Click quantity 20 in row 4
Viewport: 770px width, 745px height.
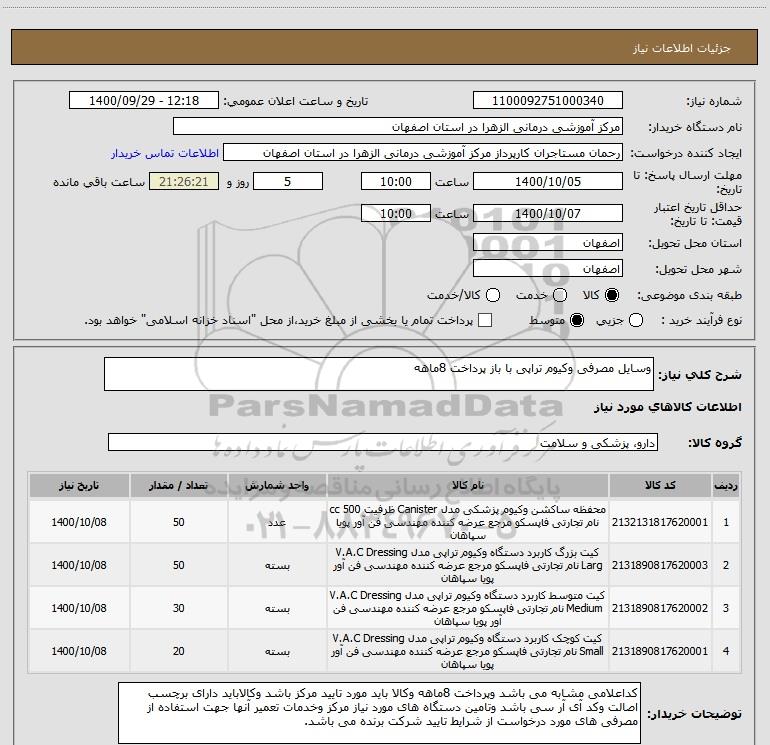click(x=179, y=651)
